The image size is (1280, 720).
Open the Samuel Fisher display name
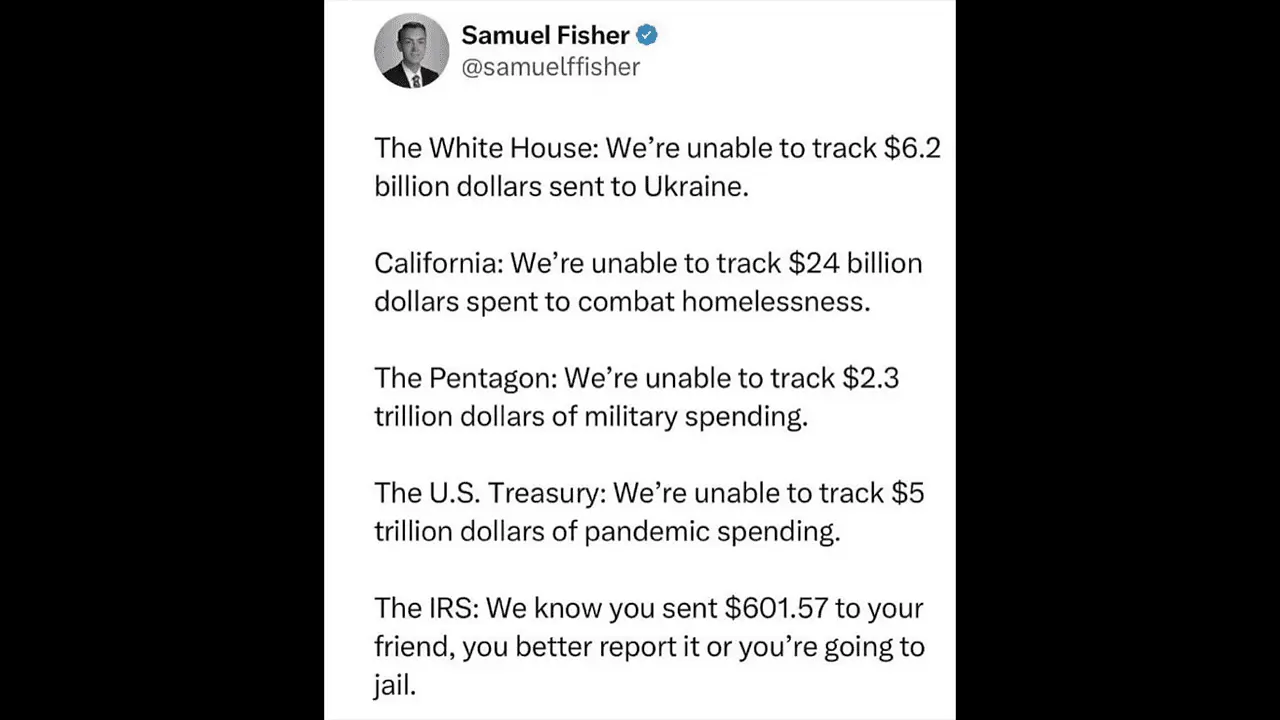[545, 35]
